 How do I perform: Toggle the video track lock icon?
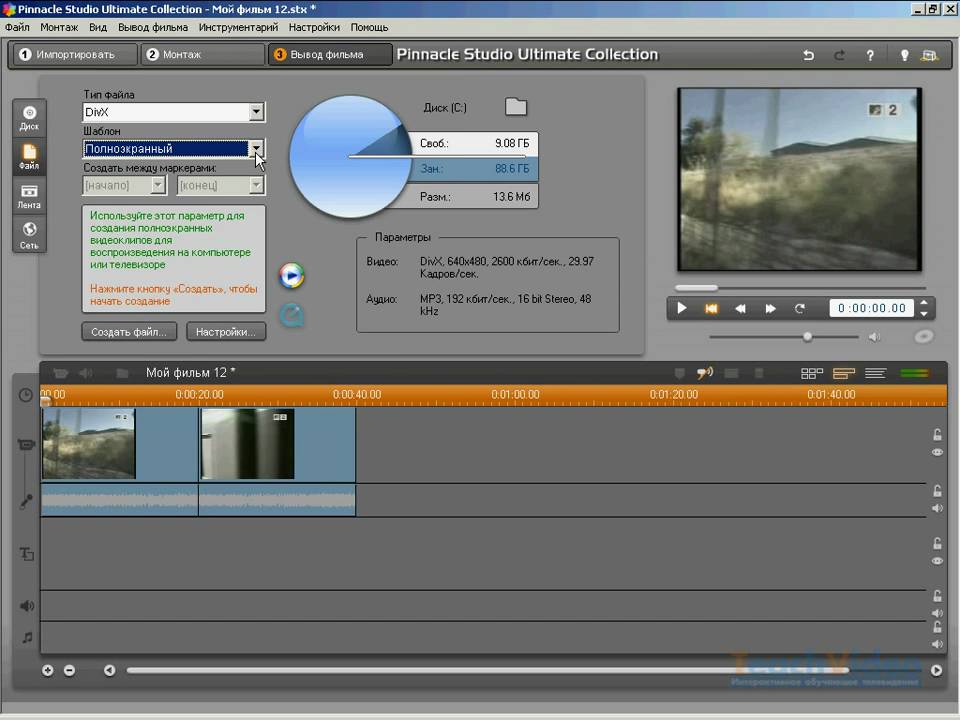coord(937,434)
